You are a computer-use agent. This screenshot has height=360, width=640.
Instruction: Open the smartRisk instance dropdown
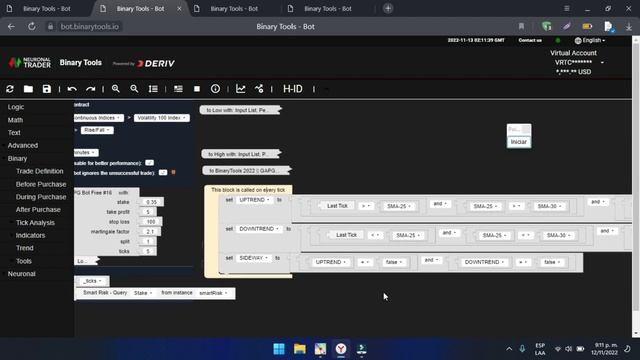pos(213,293)
